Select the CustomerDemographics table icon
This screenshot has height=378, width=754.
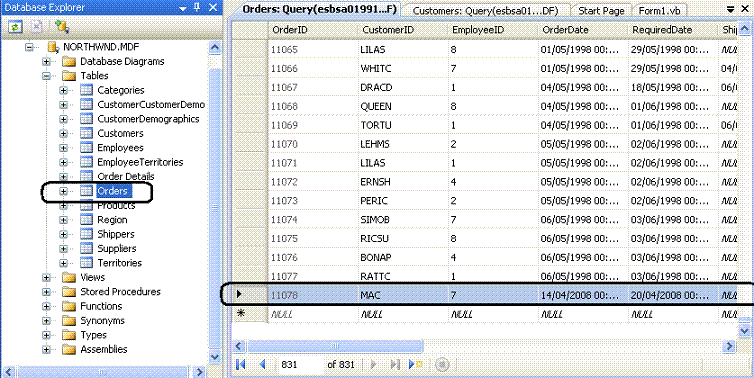[x=86, y=119]
